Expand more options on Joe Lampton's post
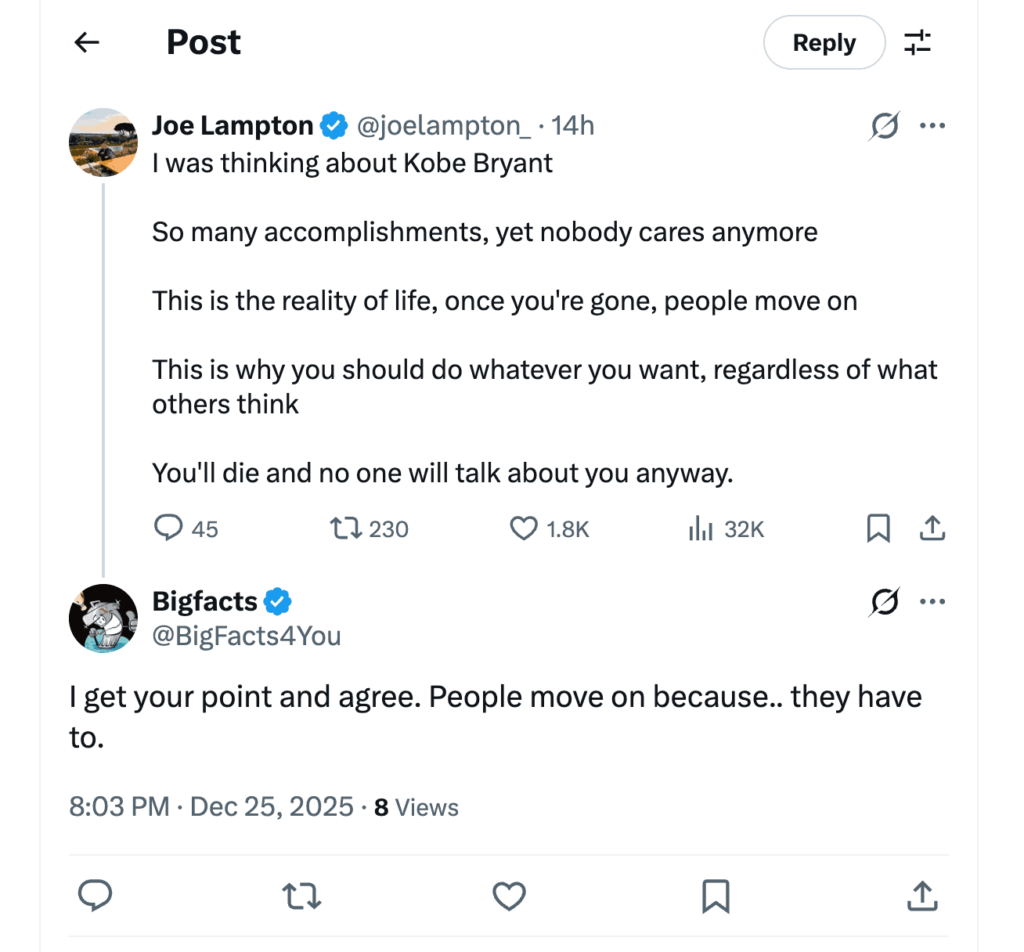This screenshot has width=1024, height=952. click(x=932, y=126)
